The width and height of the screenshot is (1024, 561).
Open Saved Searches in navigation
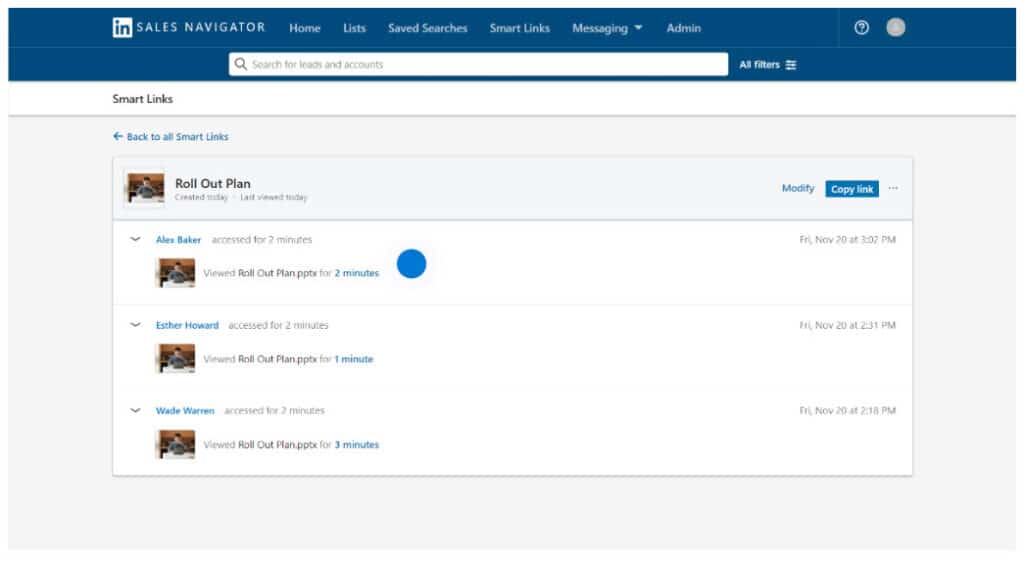(x=428, y=28)
